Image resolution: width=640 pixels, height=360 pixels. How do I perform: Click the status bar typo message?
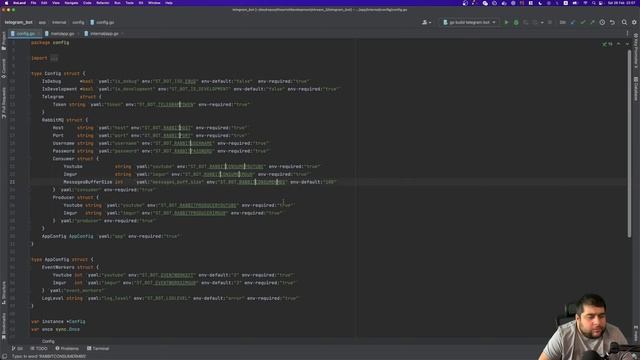tap(49, 357)
